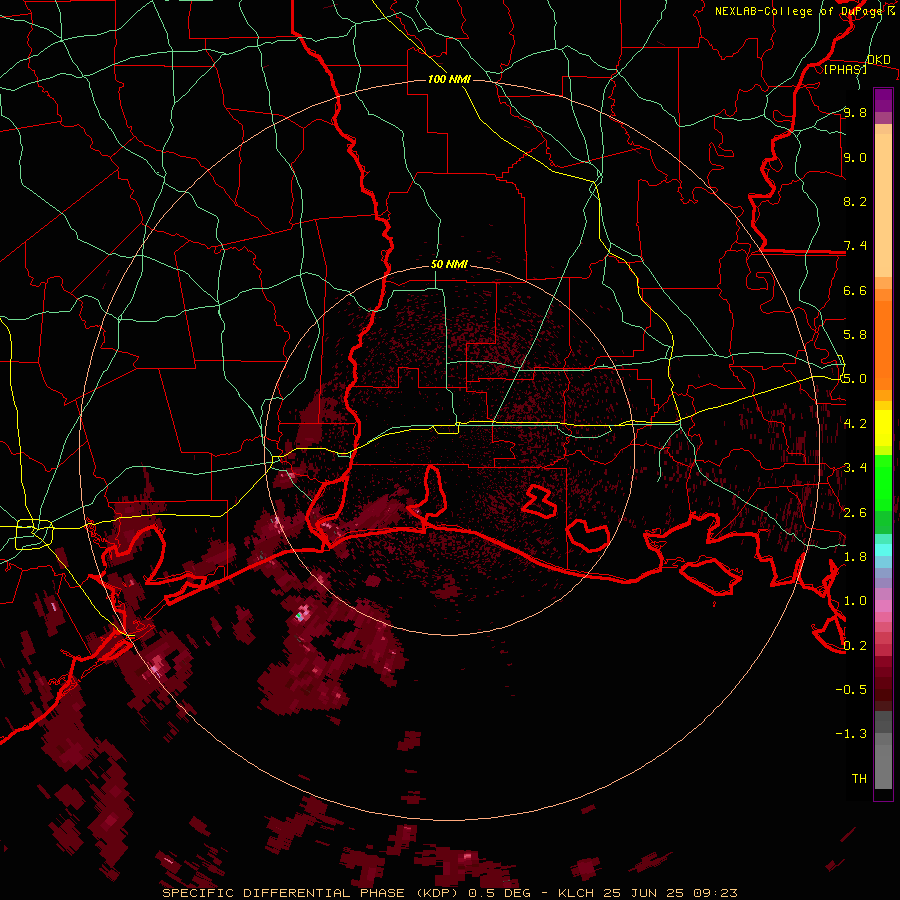Click the 5.0 legend value
Screen dimensions: 900x900
pos(855,379)
